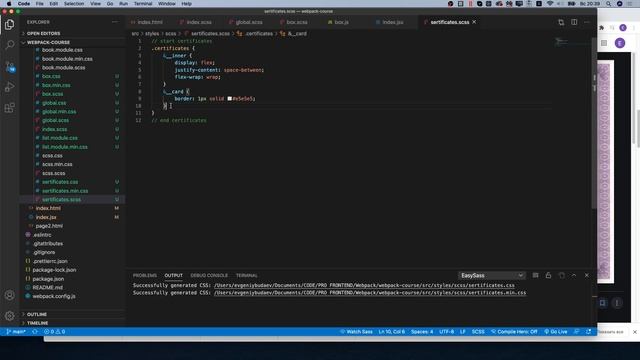Open the Debug Console panel tab
This screenshot has height=360, width=640.
(x=209, y=276)
